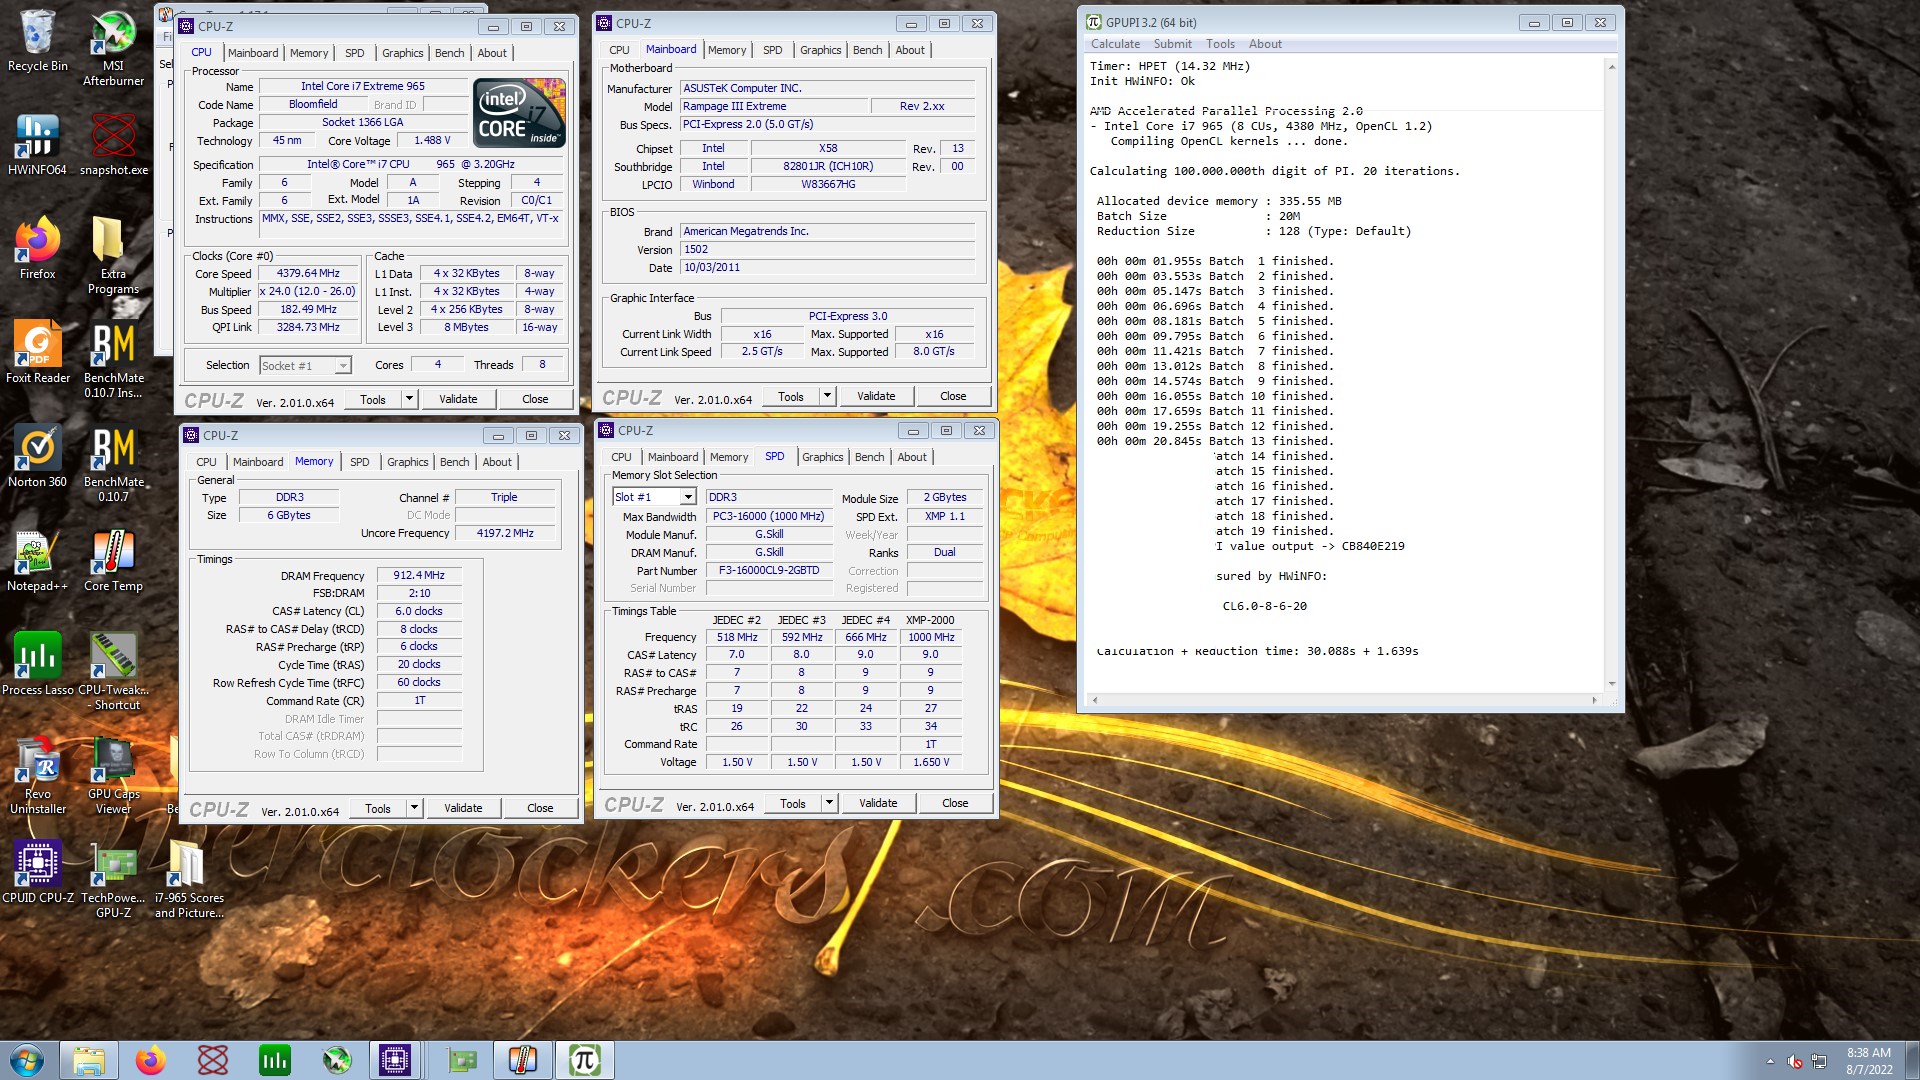Launch the TechPowerUp GPU-Z desktop icon
This screenshot has width=1920, height=1080.
coord(113,880)
